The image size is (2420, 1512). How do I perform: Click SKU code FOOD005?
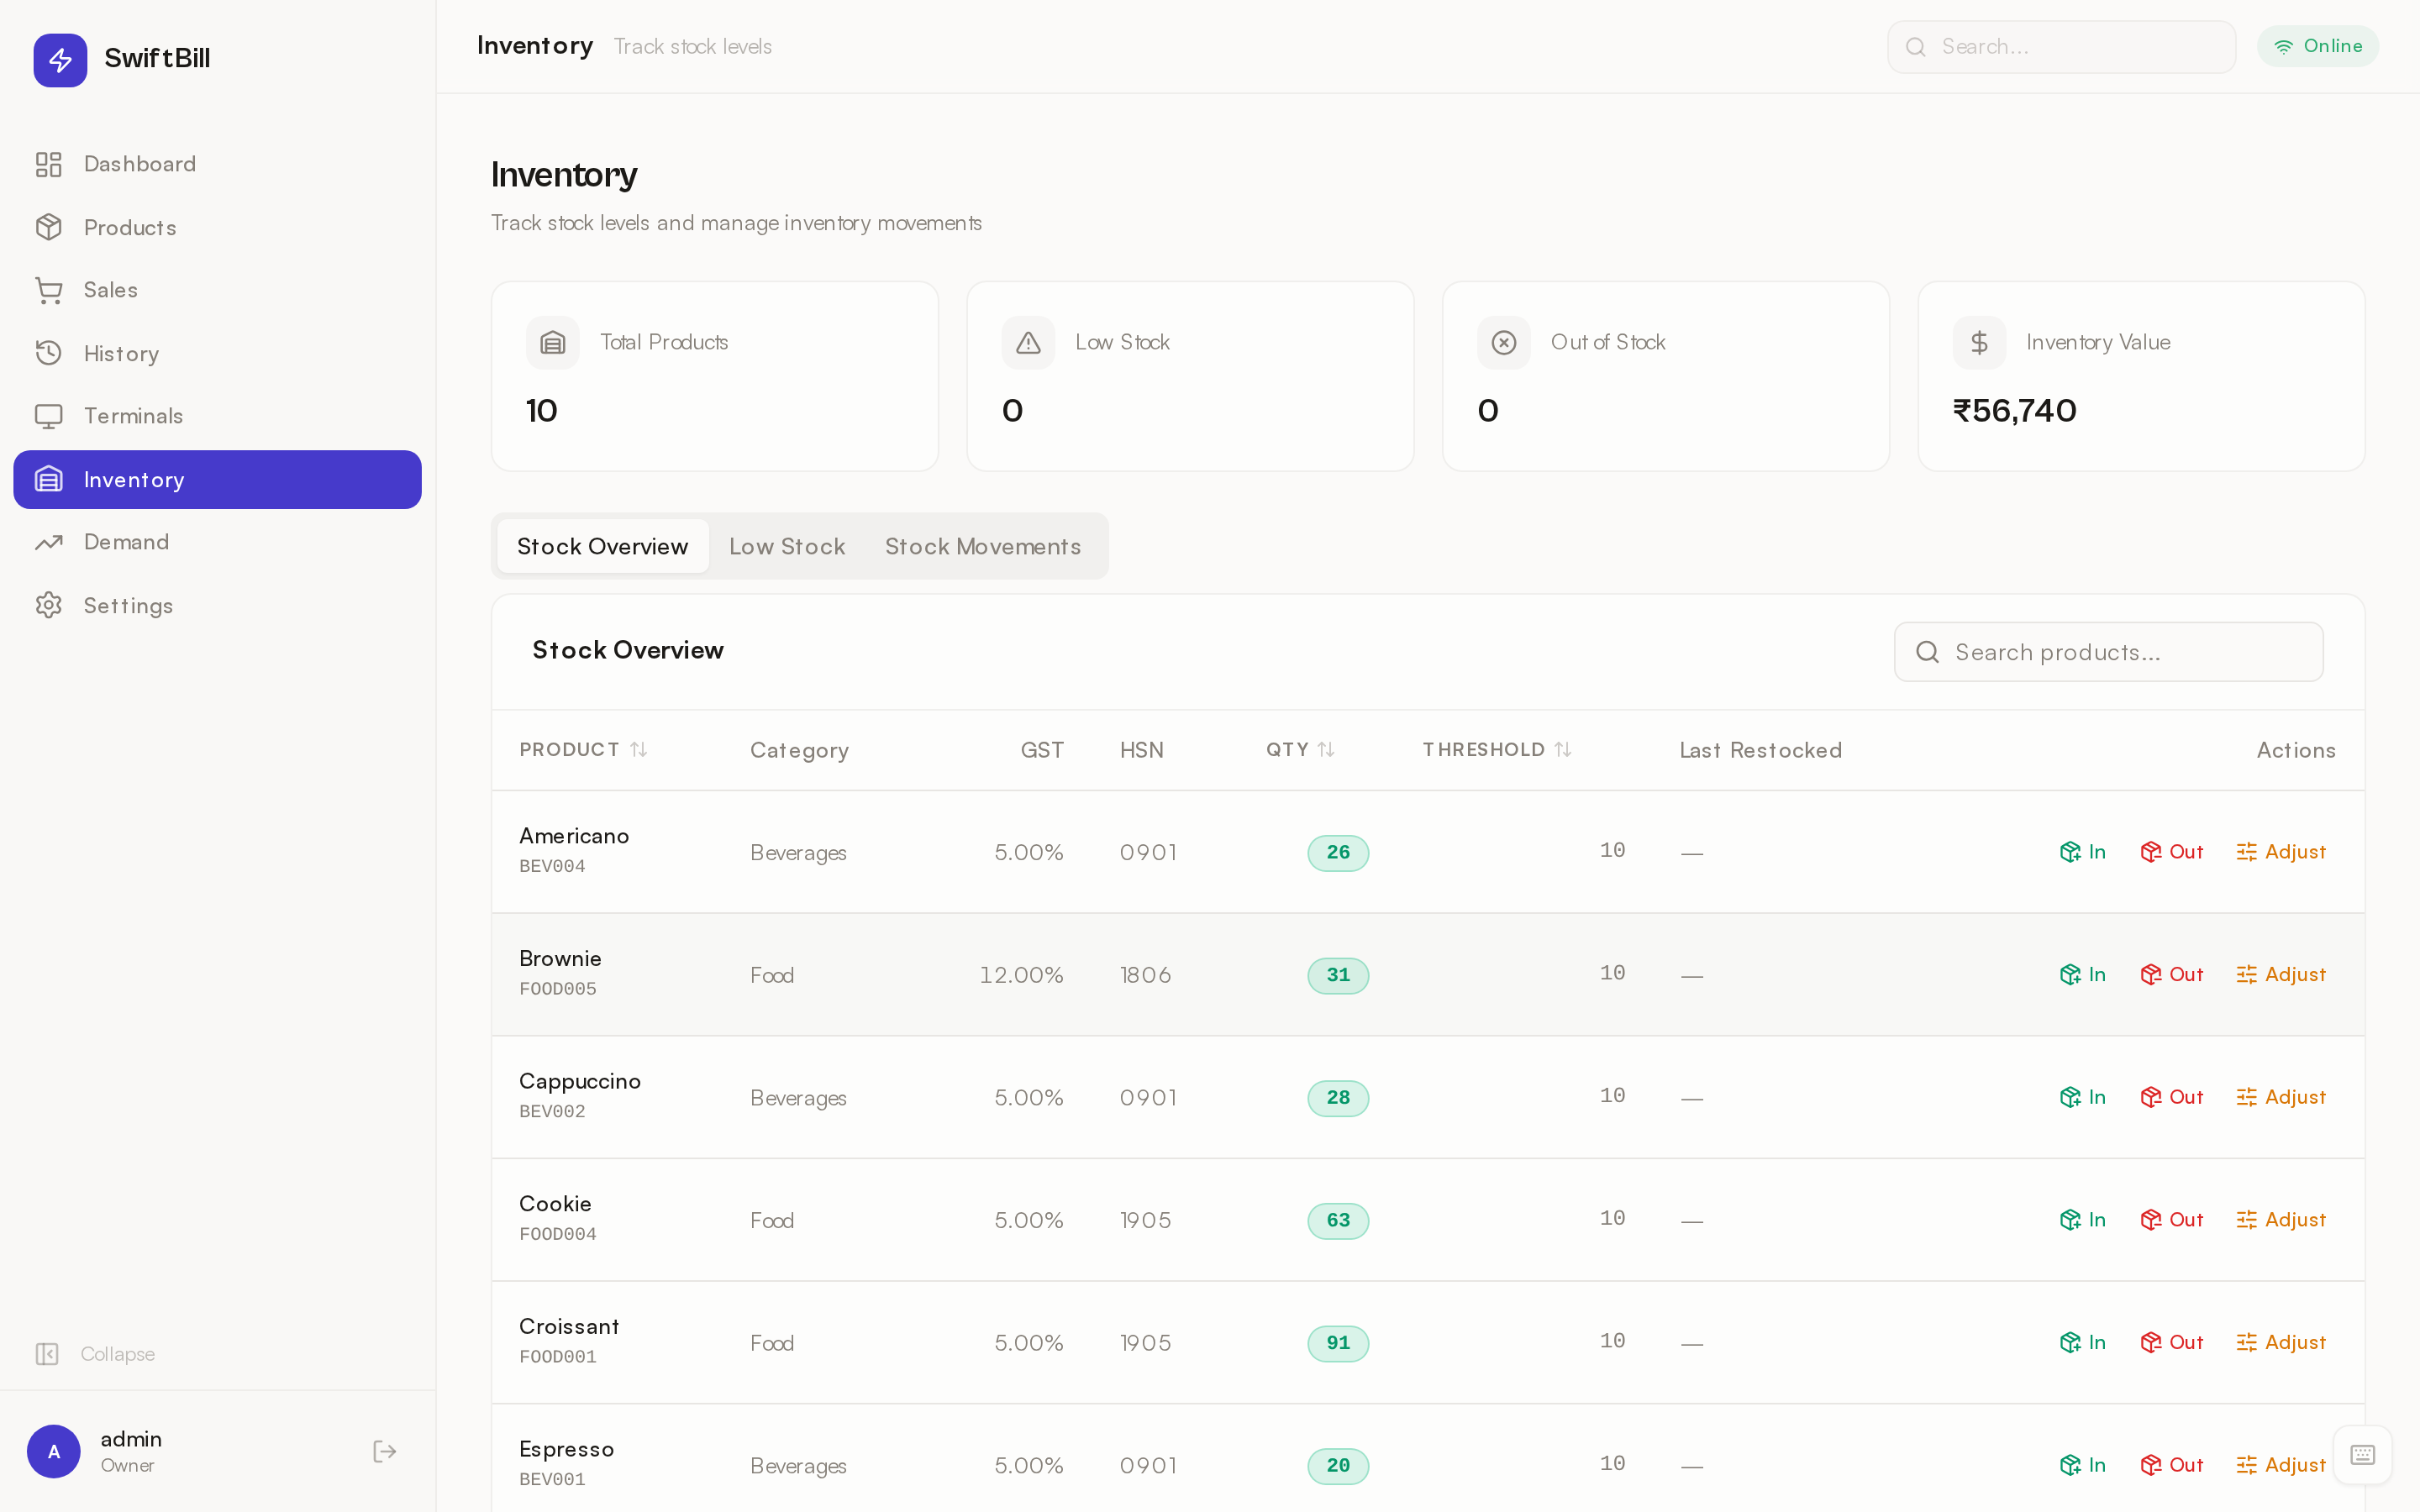[558, 989]
